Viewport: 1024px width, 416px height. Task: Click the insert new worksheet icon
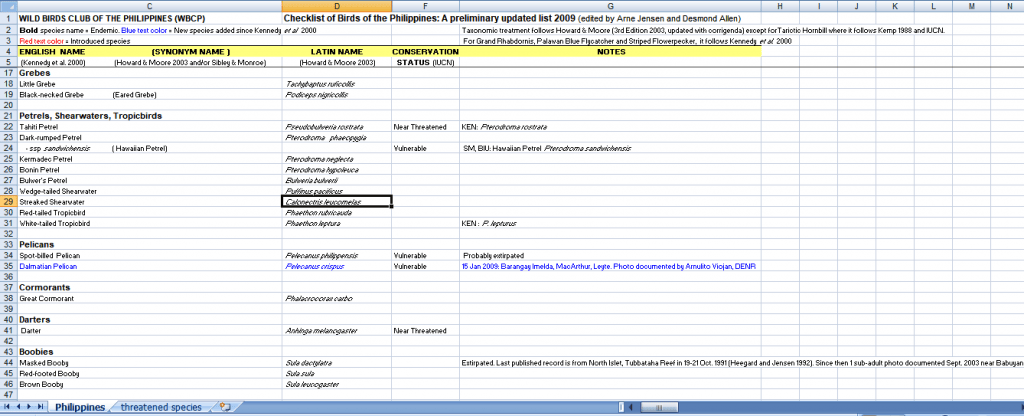coord(225,407)
